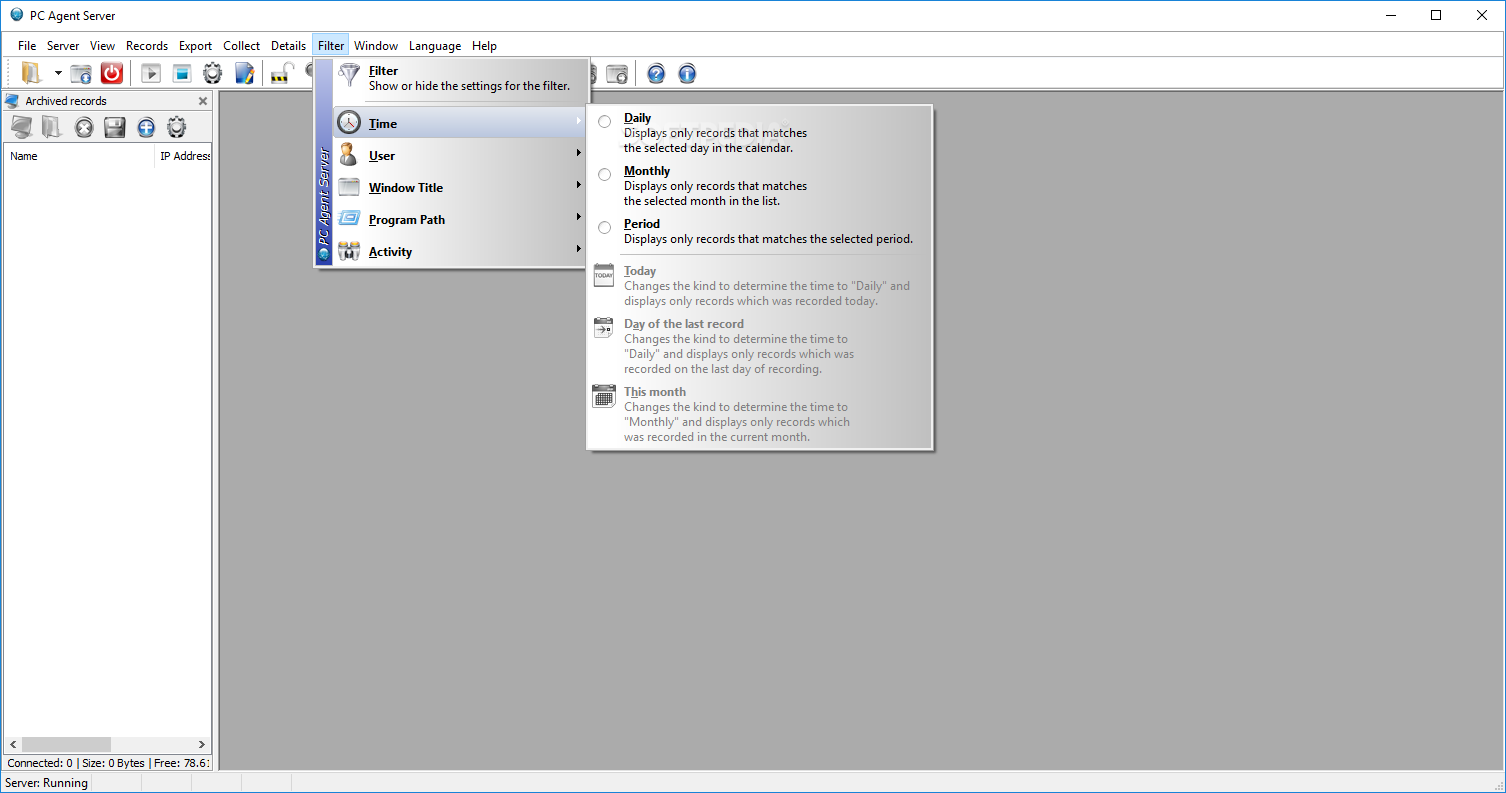
Task: Click the blue plus add icon
Action: [146, 127]
